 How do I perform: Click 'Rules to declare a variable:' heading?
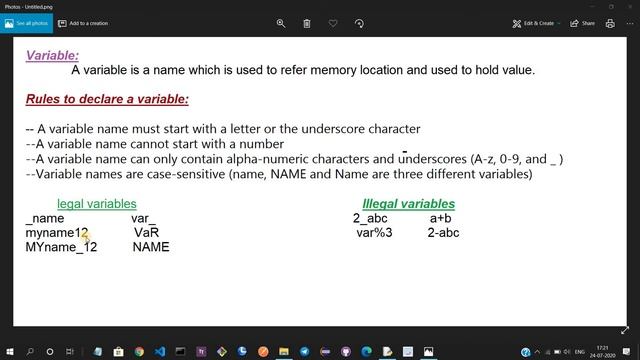pyautogui.click(x=107, y=99)
